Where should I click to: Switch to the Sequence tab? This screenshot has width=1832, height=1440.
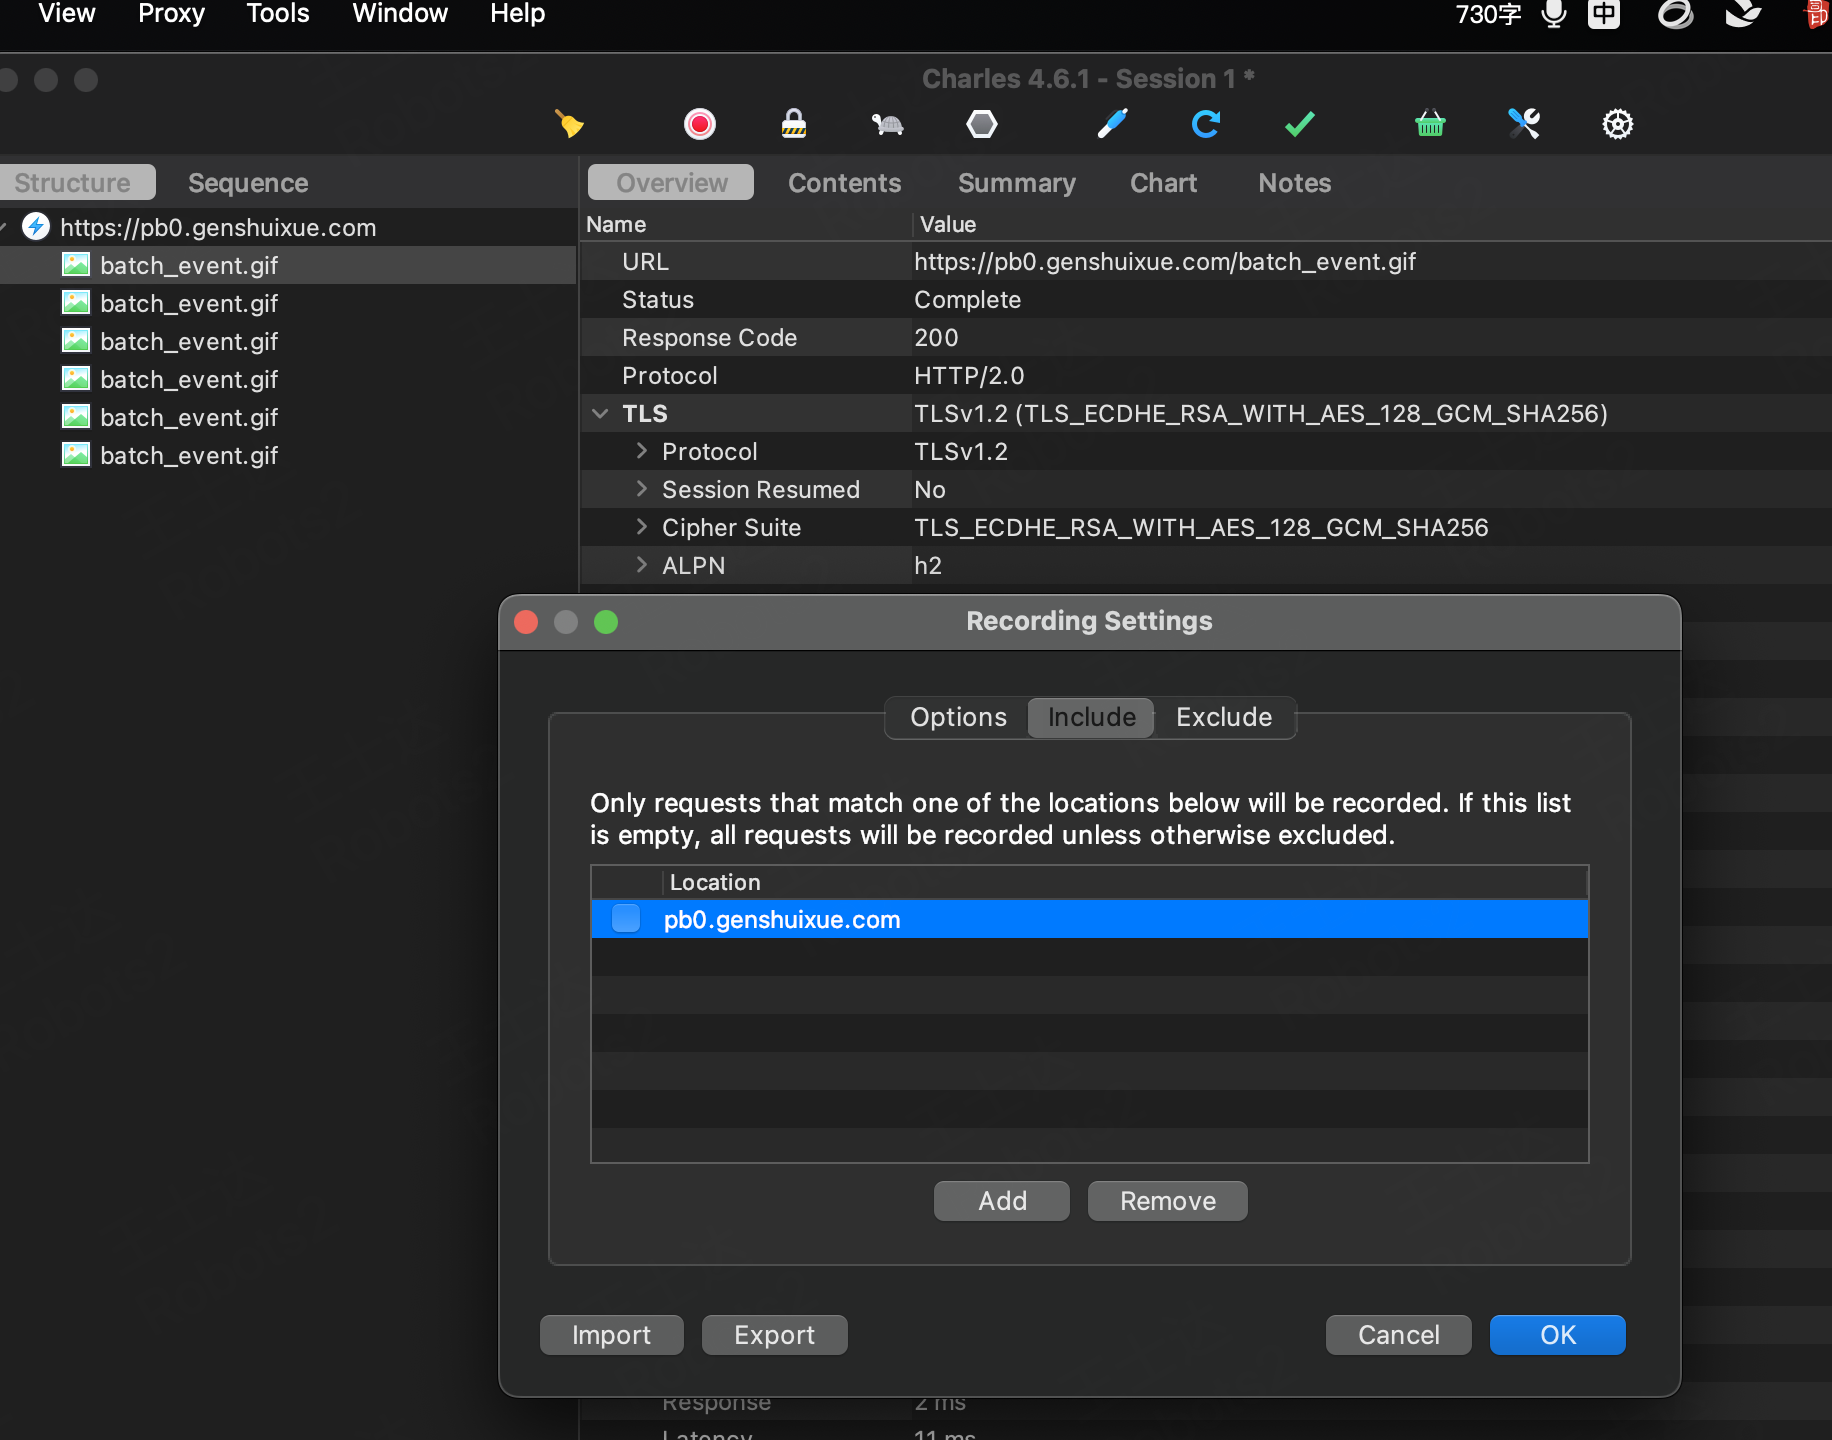pos(248,183)
